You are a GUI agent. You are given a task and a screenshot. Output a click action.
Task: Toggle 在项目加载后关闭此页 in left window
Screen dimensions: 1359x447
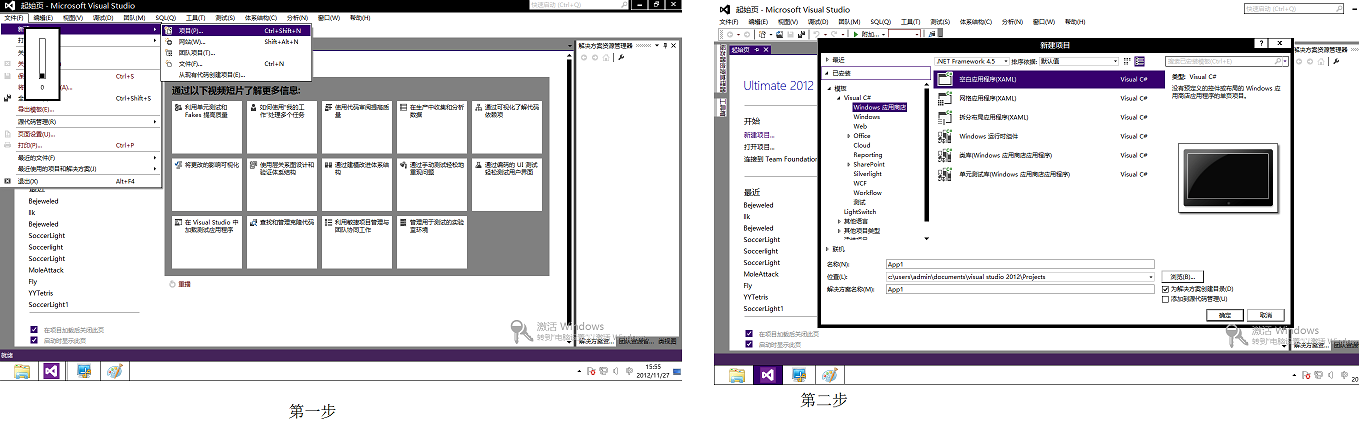point(34,329)
